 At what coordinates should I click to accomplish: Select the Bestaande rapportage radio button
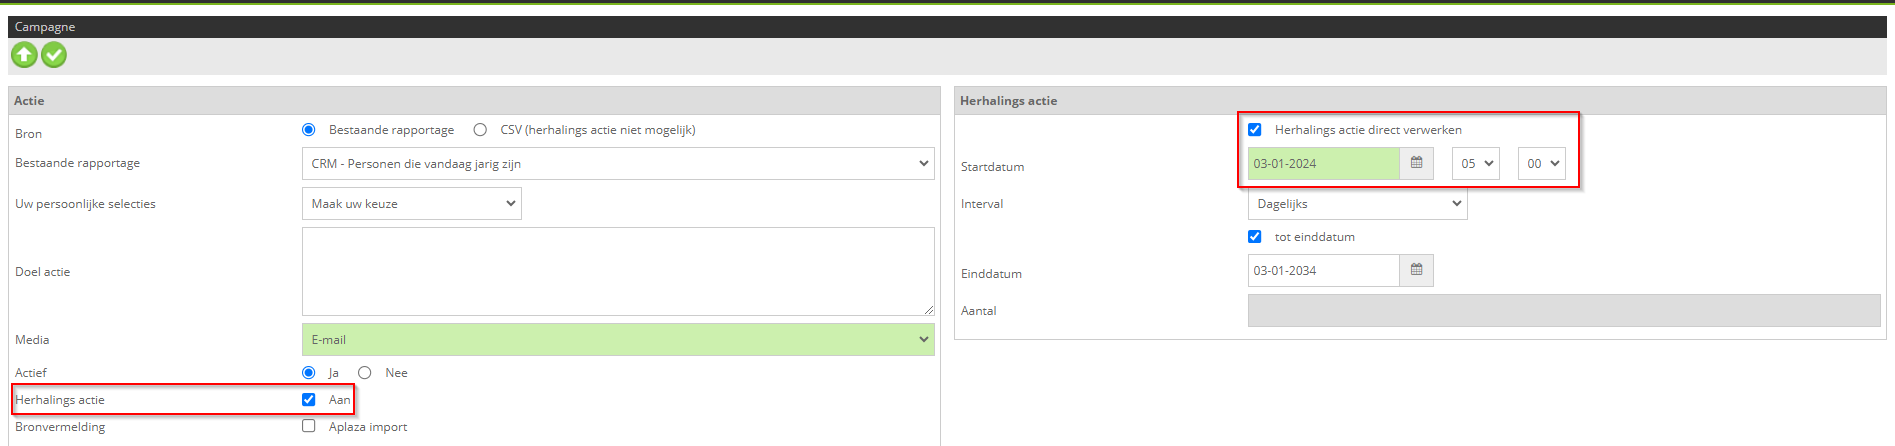[309, 130]
